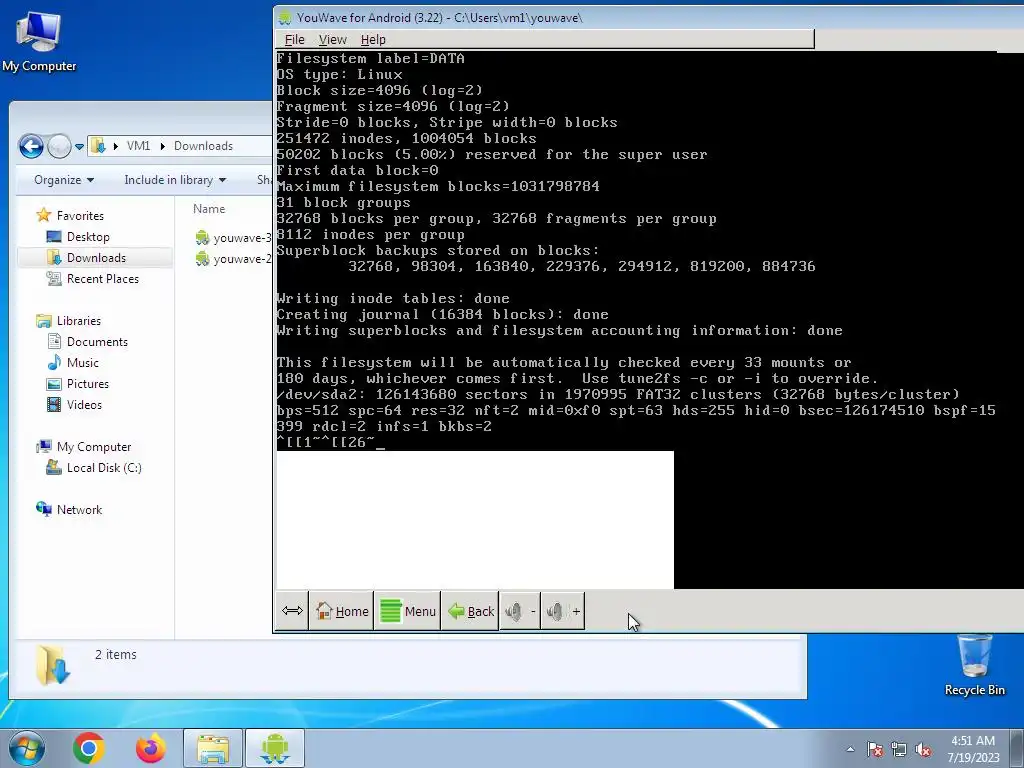Click the Network icon in sidebar

click(x=44, y=509)
